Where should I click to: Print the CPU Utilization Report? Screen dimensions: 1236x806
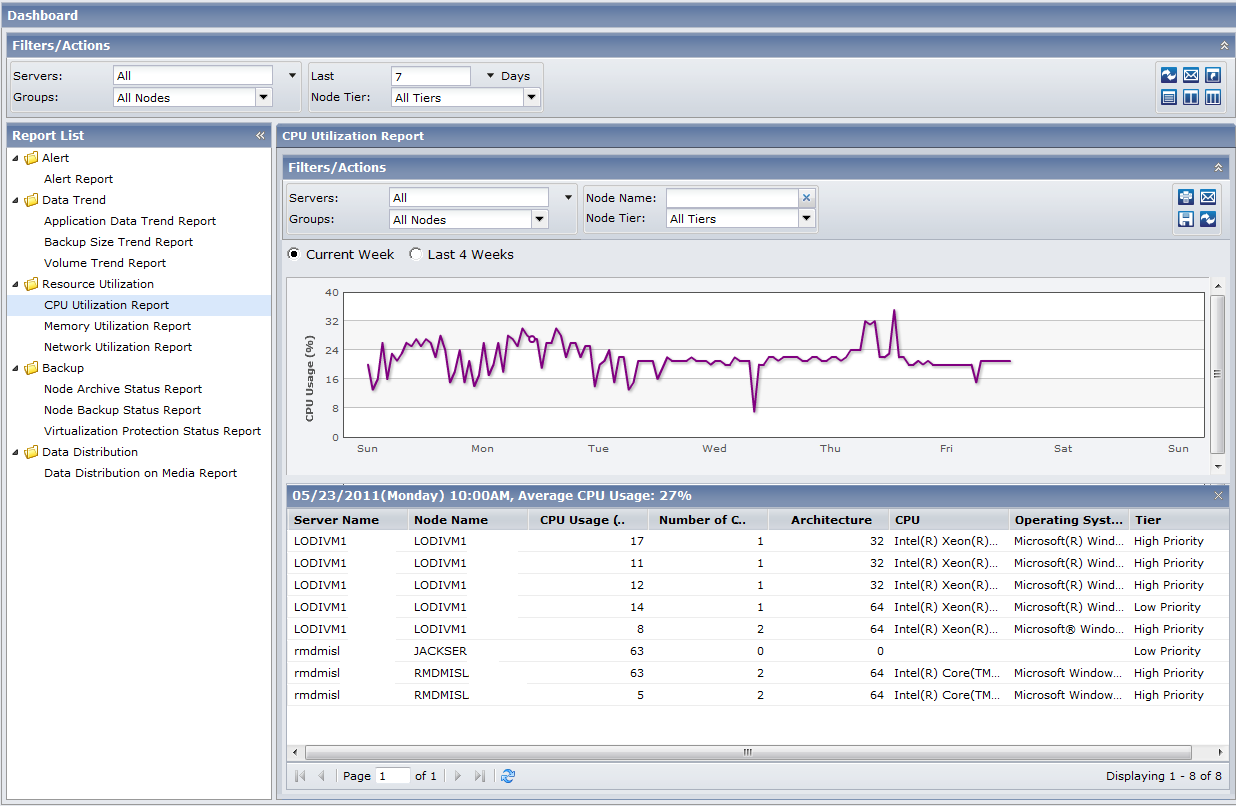pos(1186,197)
